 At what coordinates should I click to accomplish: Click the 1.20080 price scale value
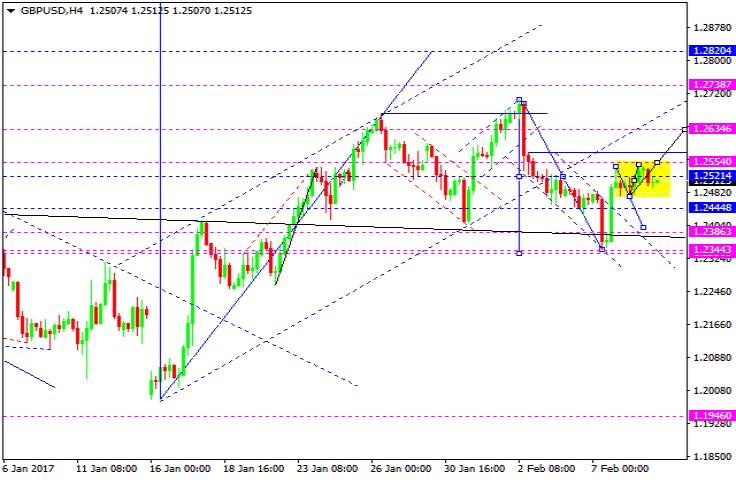tap(713, 390)
